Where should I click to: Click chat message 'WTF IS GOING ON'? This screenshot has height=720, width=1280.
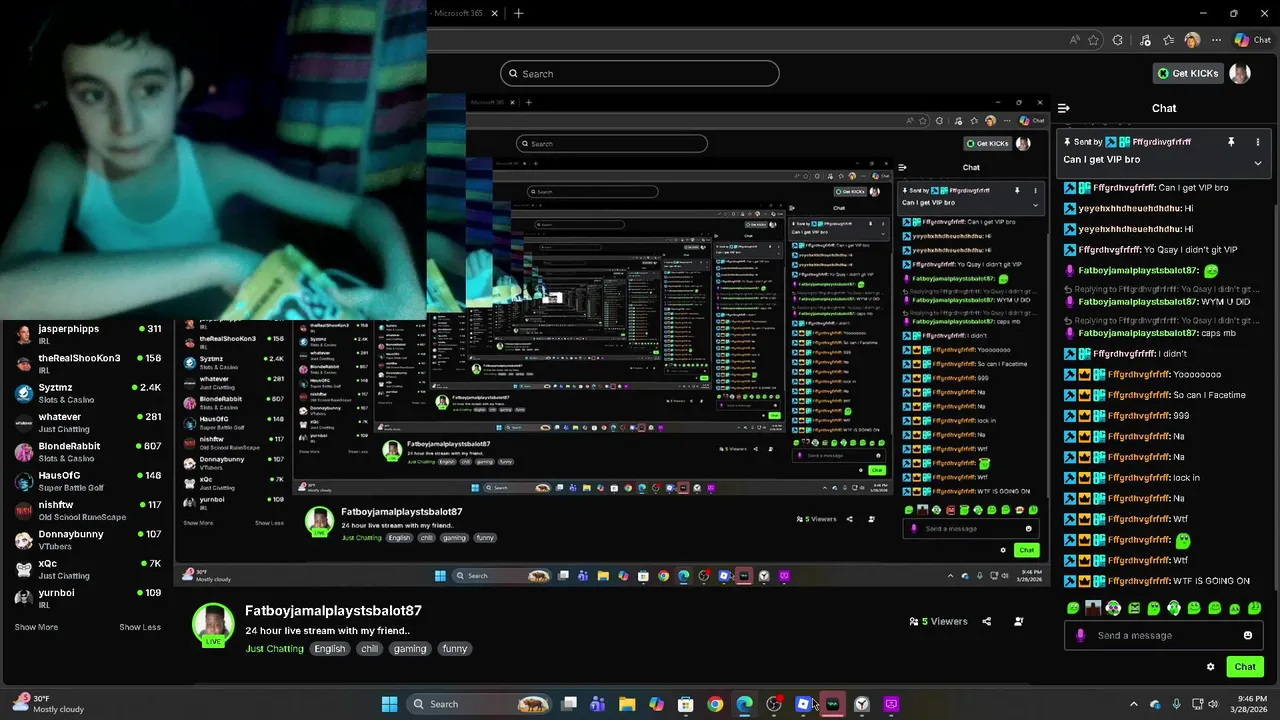(1211, 581)
